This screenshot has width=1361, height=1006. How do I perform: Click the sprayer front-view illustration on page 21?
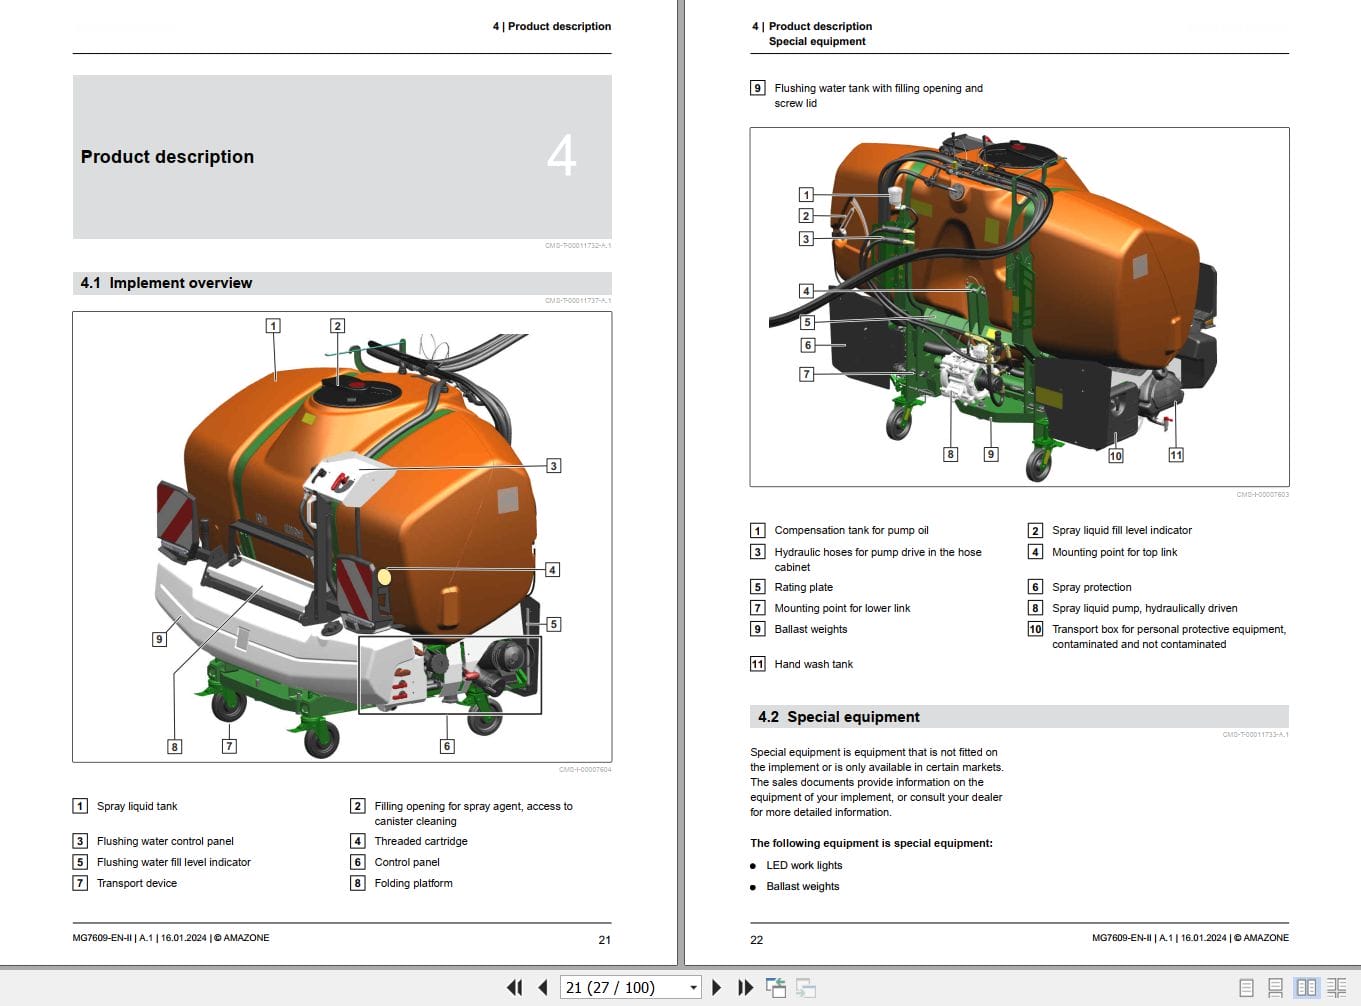tap(342, 537)
